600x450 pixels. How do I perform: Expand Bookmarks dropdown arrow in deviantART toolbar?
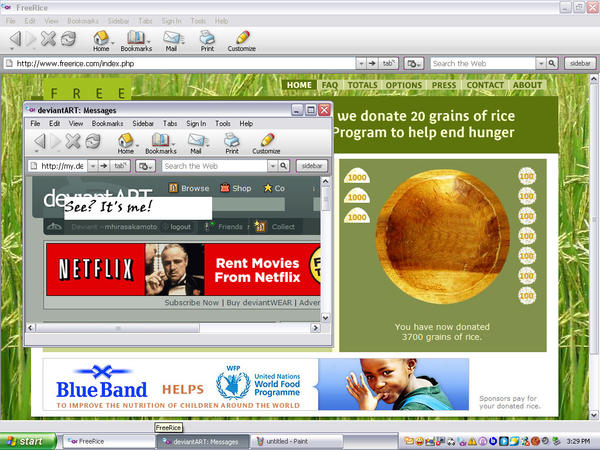coord(173,145)
